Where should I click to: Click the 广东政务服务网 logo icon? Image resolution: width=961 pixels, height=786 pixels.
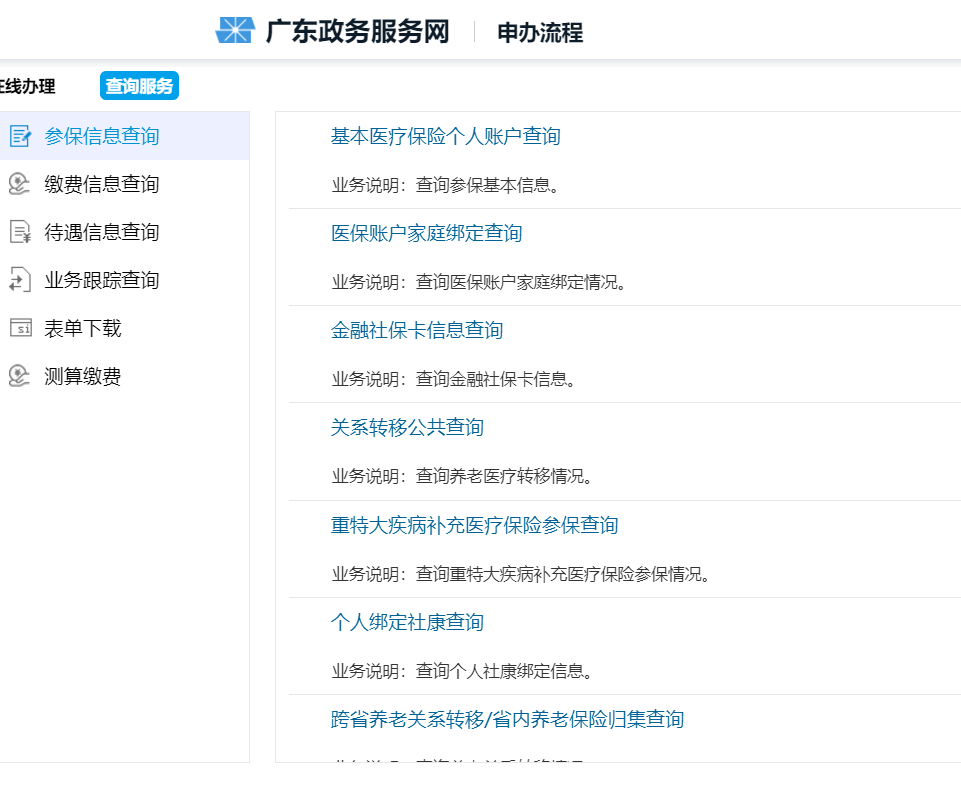(x=235, y=31)
